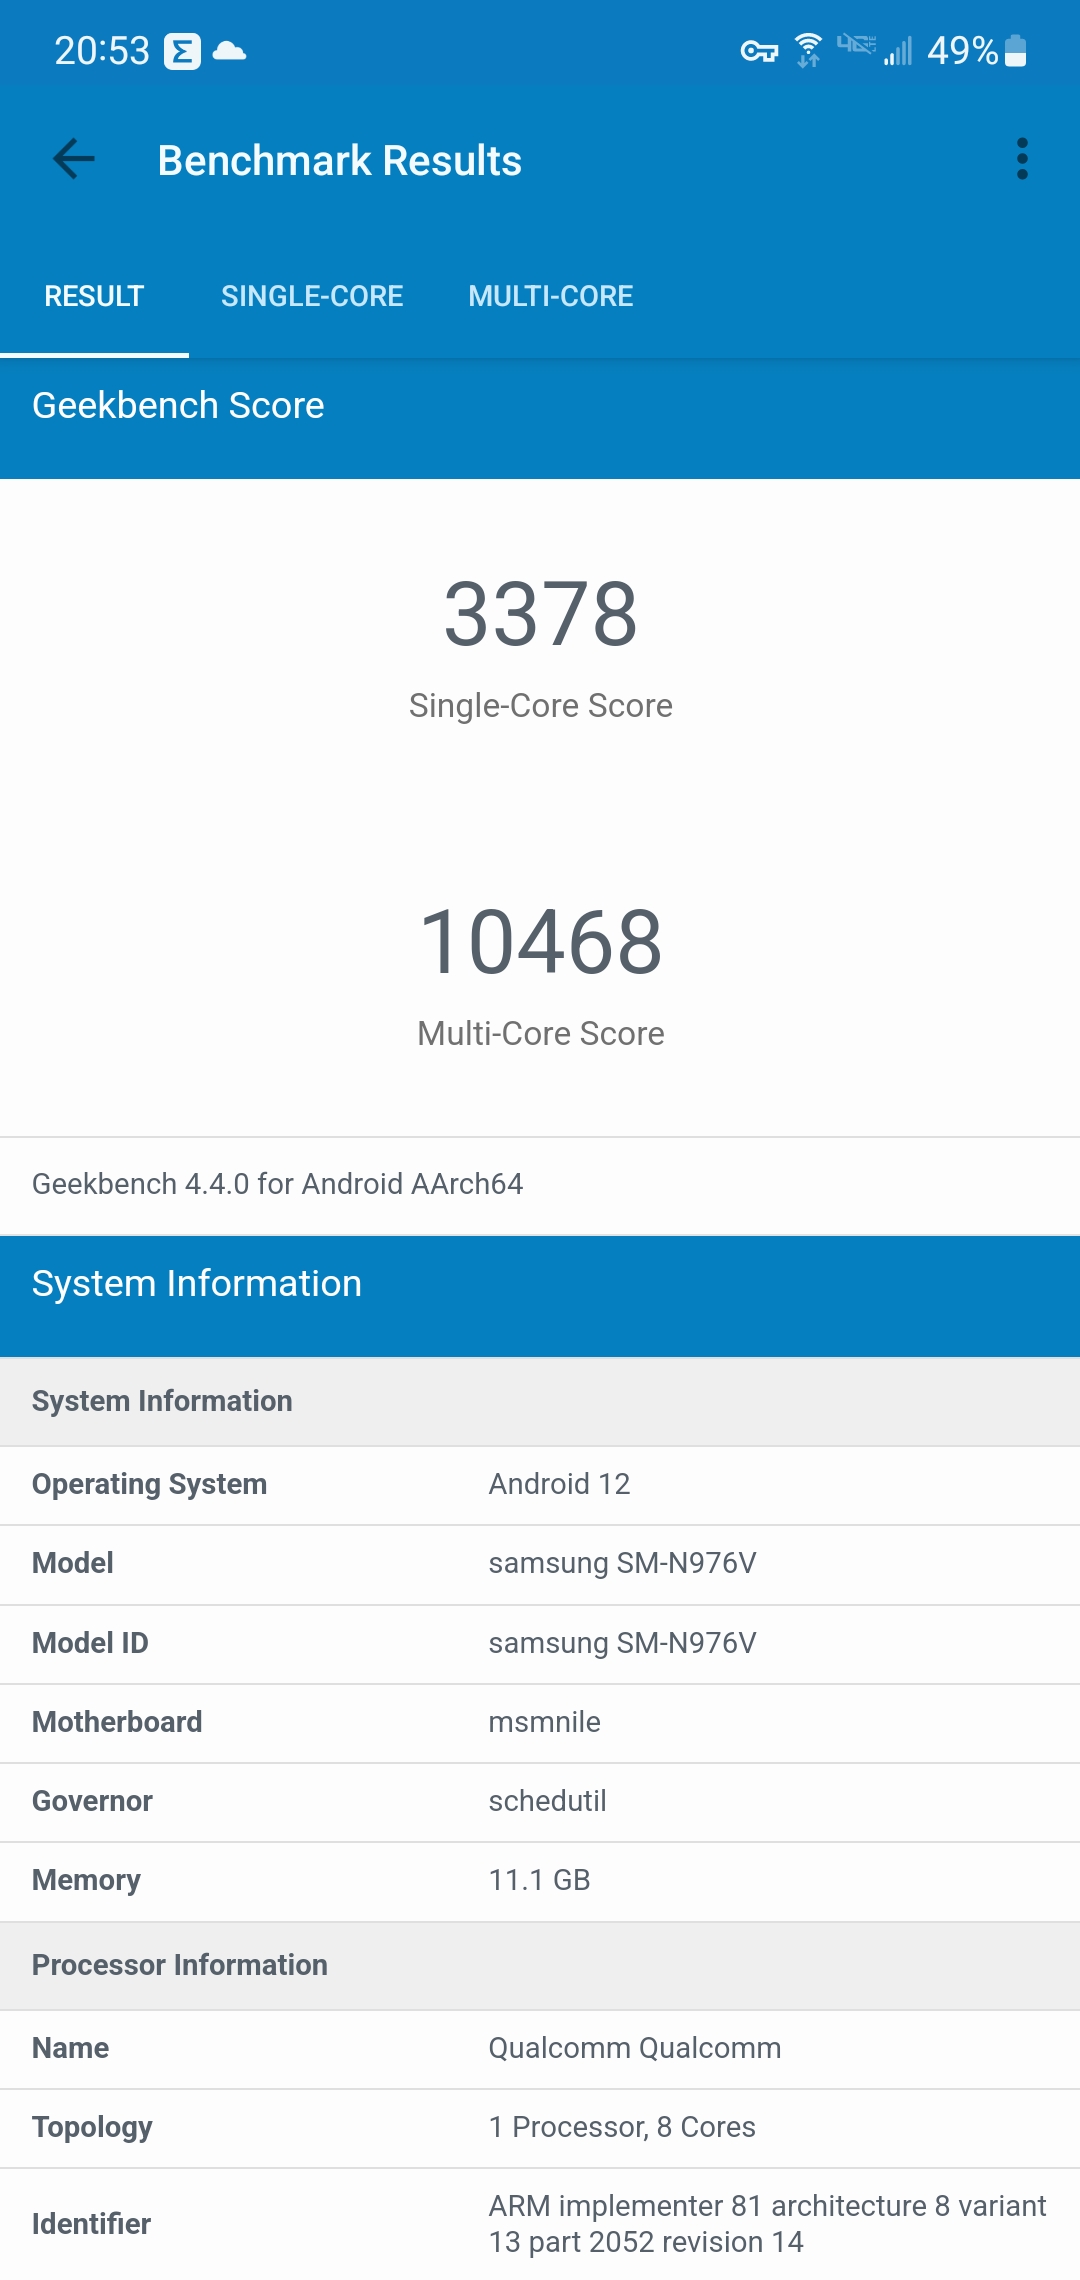Tap the blue System Information banner
Image resolution: width=1080 pixels, height=2280 pixels.
(540, 1296)
